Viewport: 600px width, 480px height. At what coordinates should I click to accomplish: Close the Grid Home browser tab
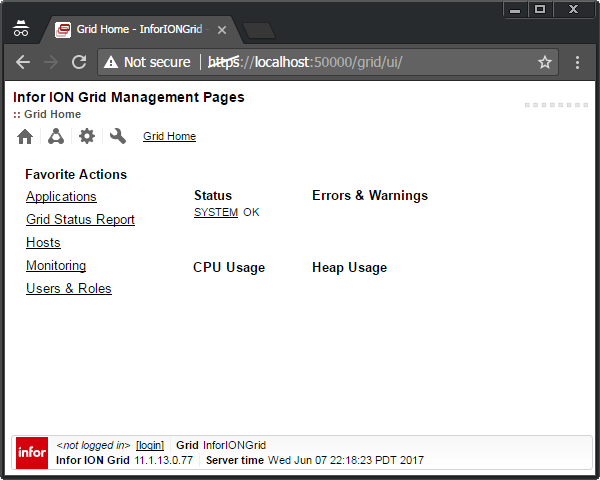tap(222, 30)
